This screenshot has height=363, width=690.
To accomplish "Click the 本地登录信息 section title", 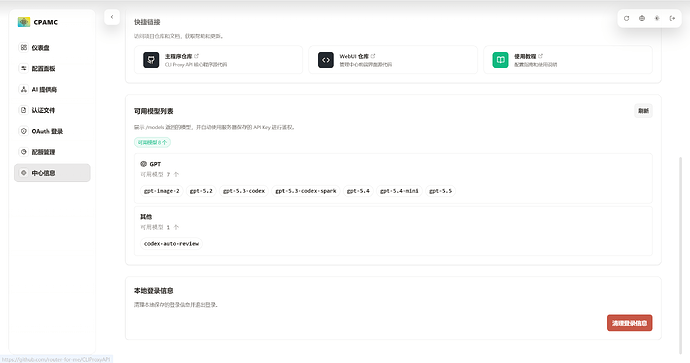I will (154, 291).
